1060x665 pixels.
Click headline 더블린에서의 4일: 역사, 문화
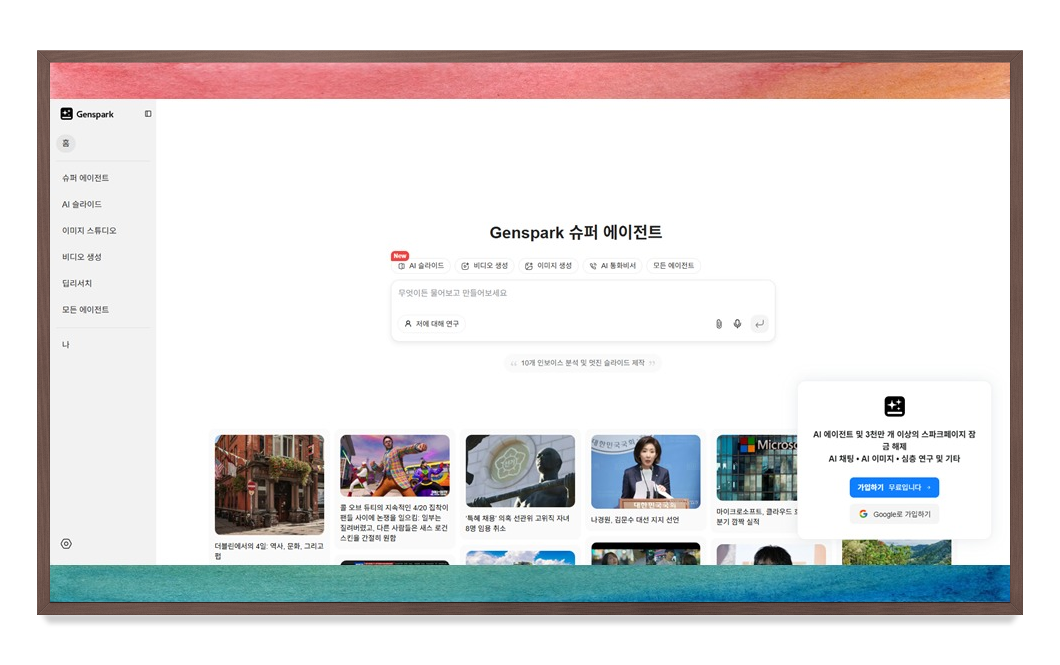coord(269,551)
